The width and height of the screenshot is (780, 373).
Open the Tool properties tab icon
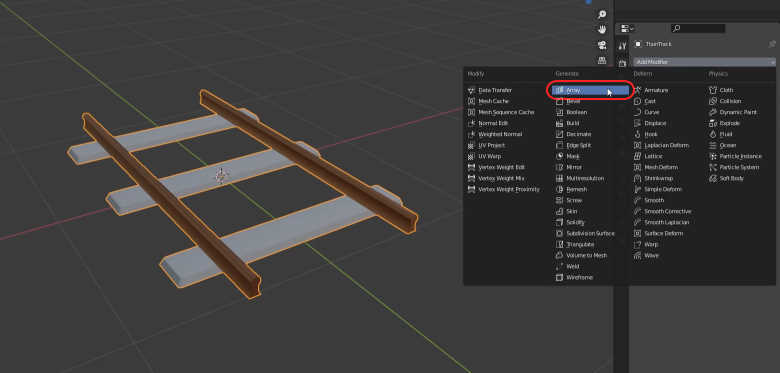tap(622, 46)
